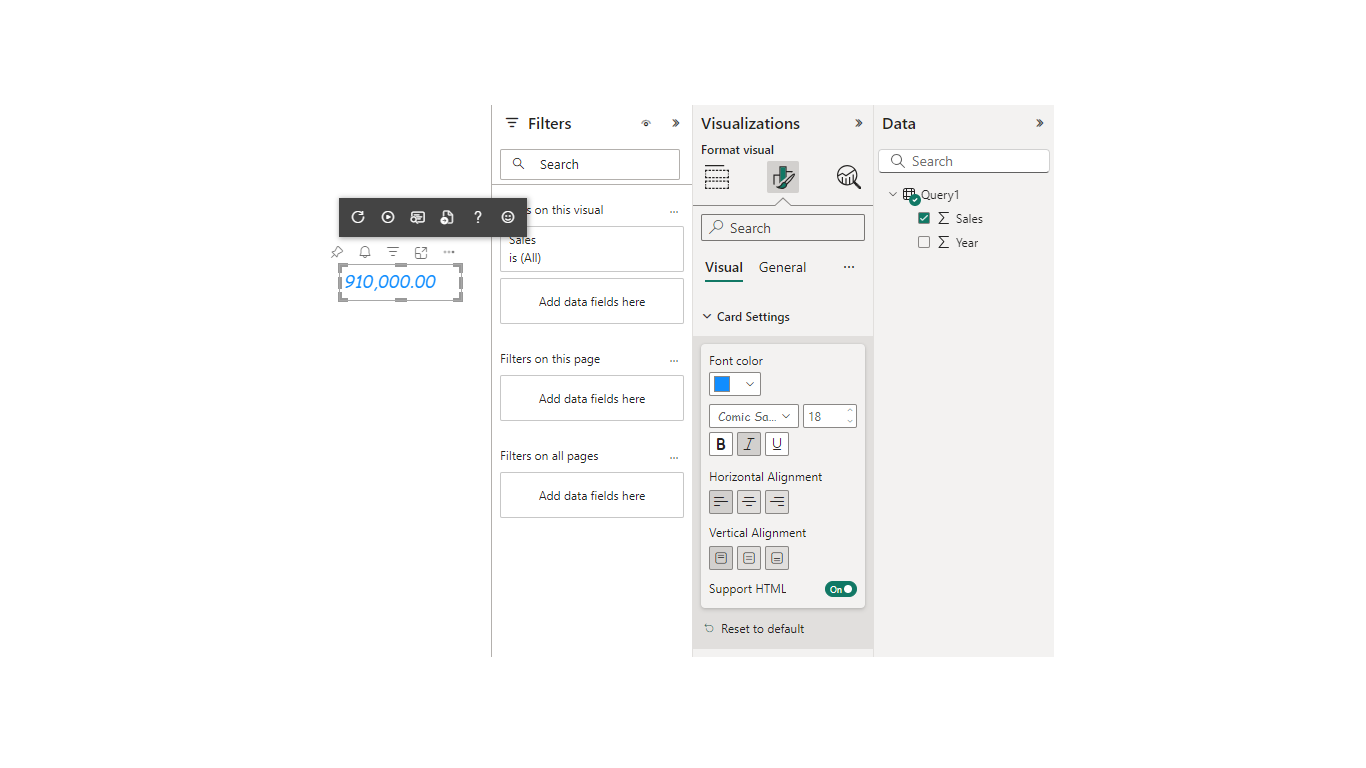
Task: Click the Query1 table name
Action: click(x=940, y=195)
